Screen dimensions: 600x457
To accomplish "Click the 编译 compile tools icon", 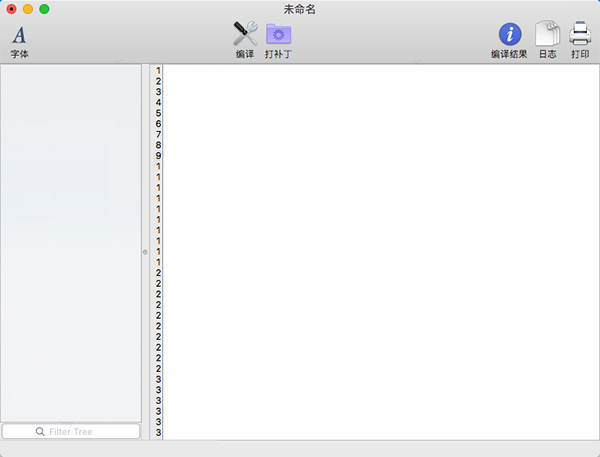I will (245, 34).
